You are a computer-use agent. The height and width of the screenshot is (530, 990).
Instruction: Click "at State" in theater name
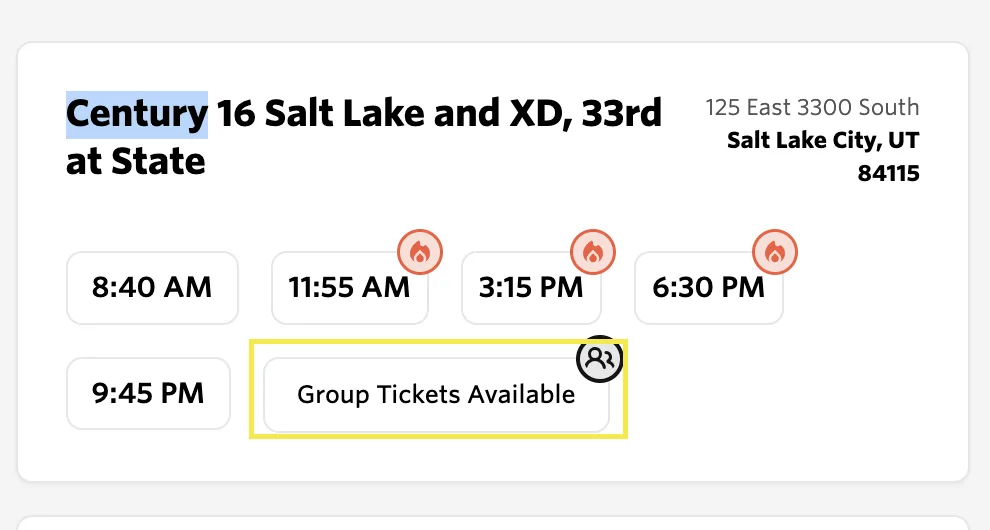tap(136, 162)
